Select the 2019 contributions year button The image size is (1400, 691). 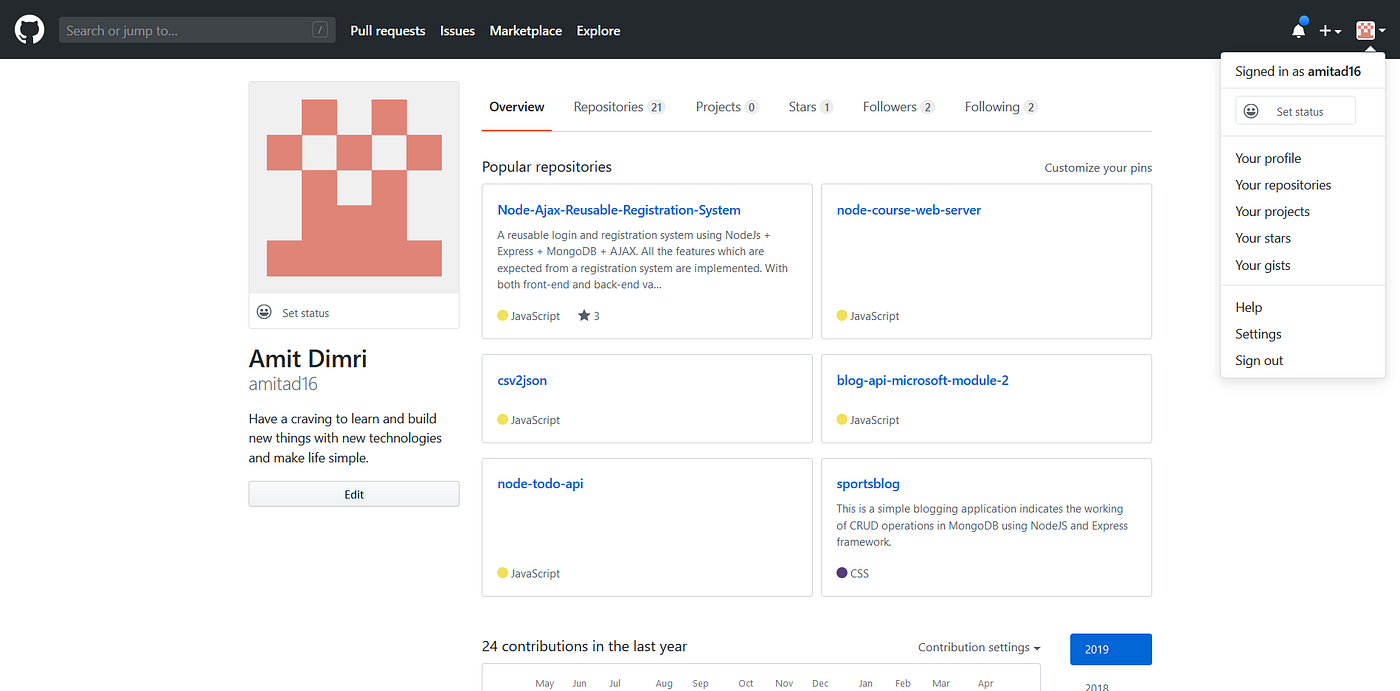1110,648
